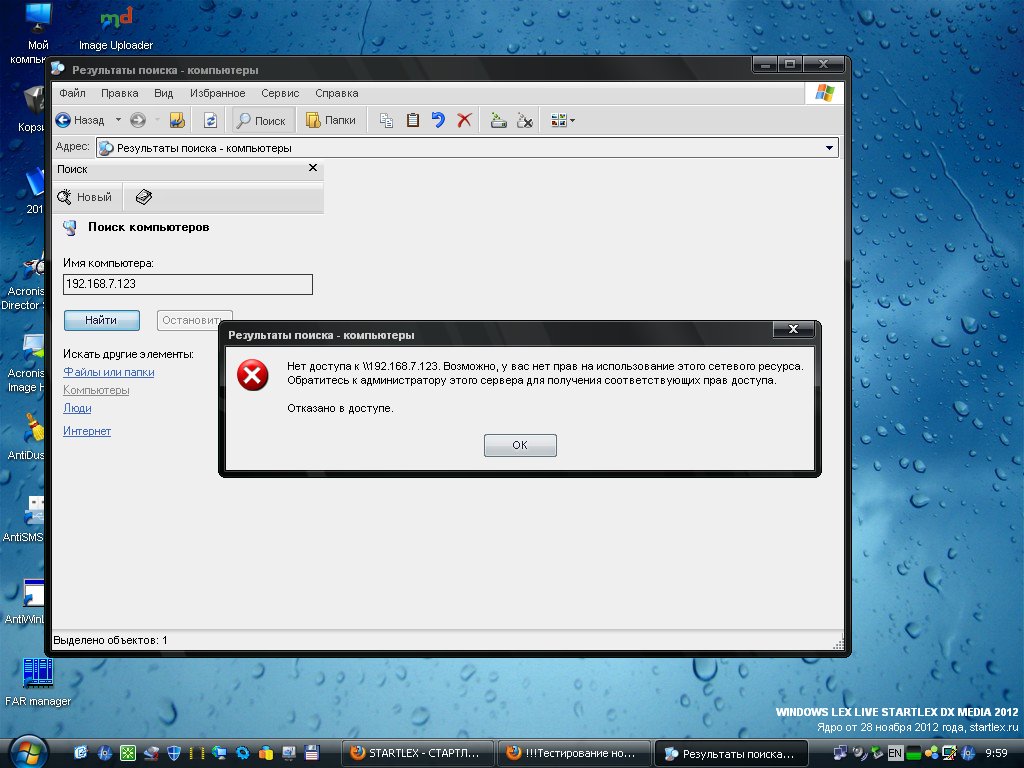Open the Сервис menu
The image size is (1024, 768).
point(280,93)
